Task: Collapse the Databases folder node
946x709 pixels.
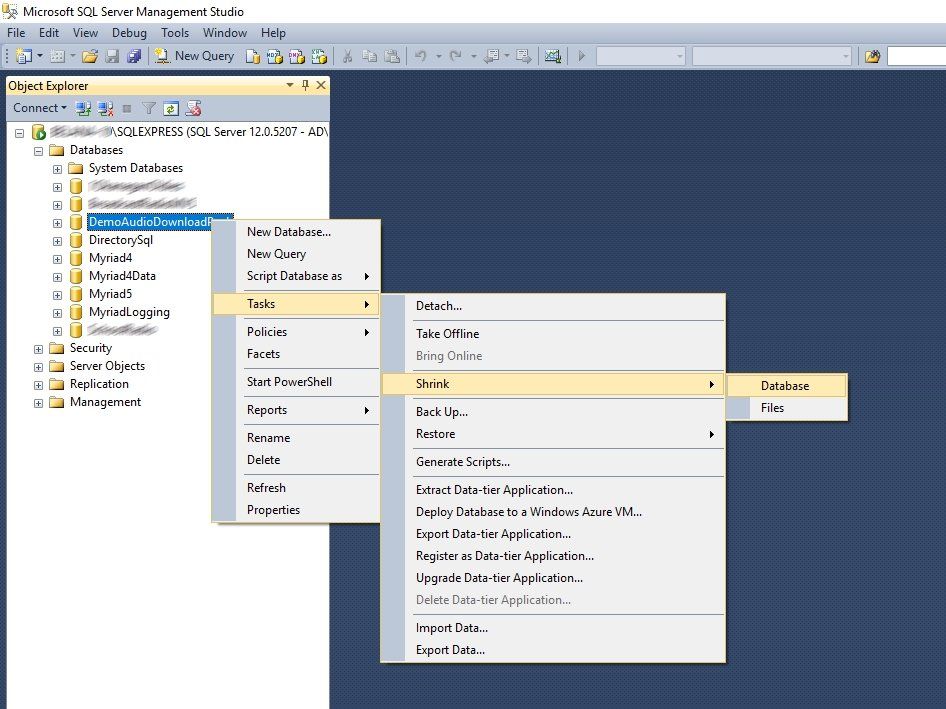Action: [39, 151]
